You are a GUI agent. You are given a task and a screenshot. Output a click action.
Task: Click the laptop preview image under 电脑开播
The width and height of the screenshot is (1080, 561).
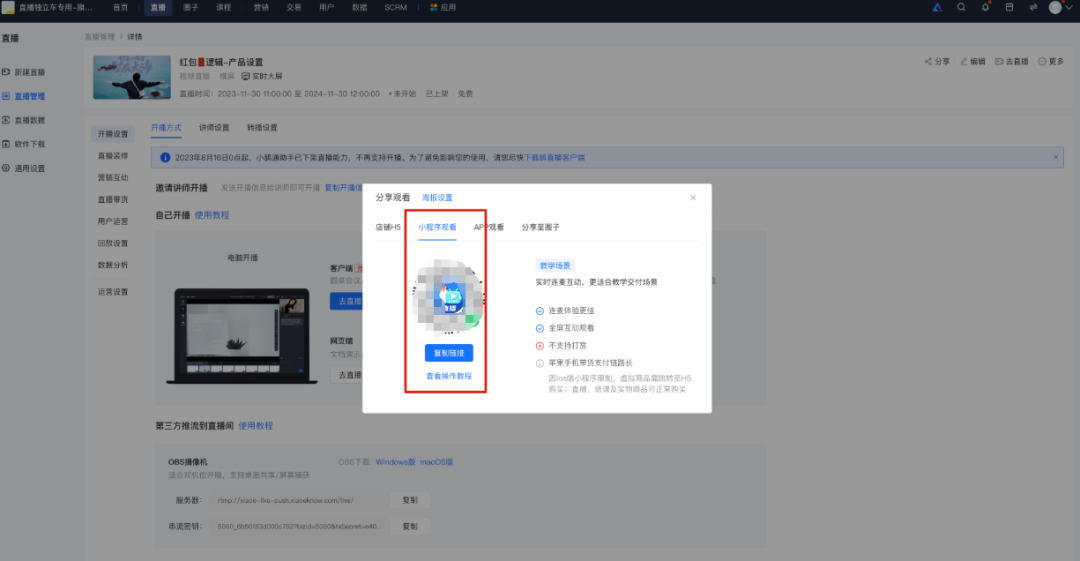[x=242, y=336]
